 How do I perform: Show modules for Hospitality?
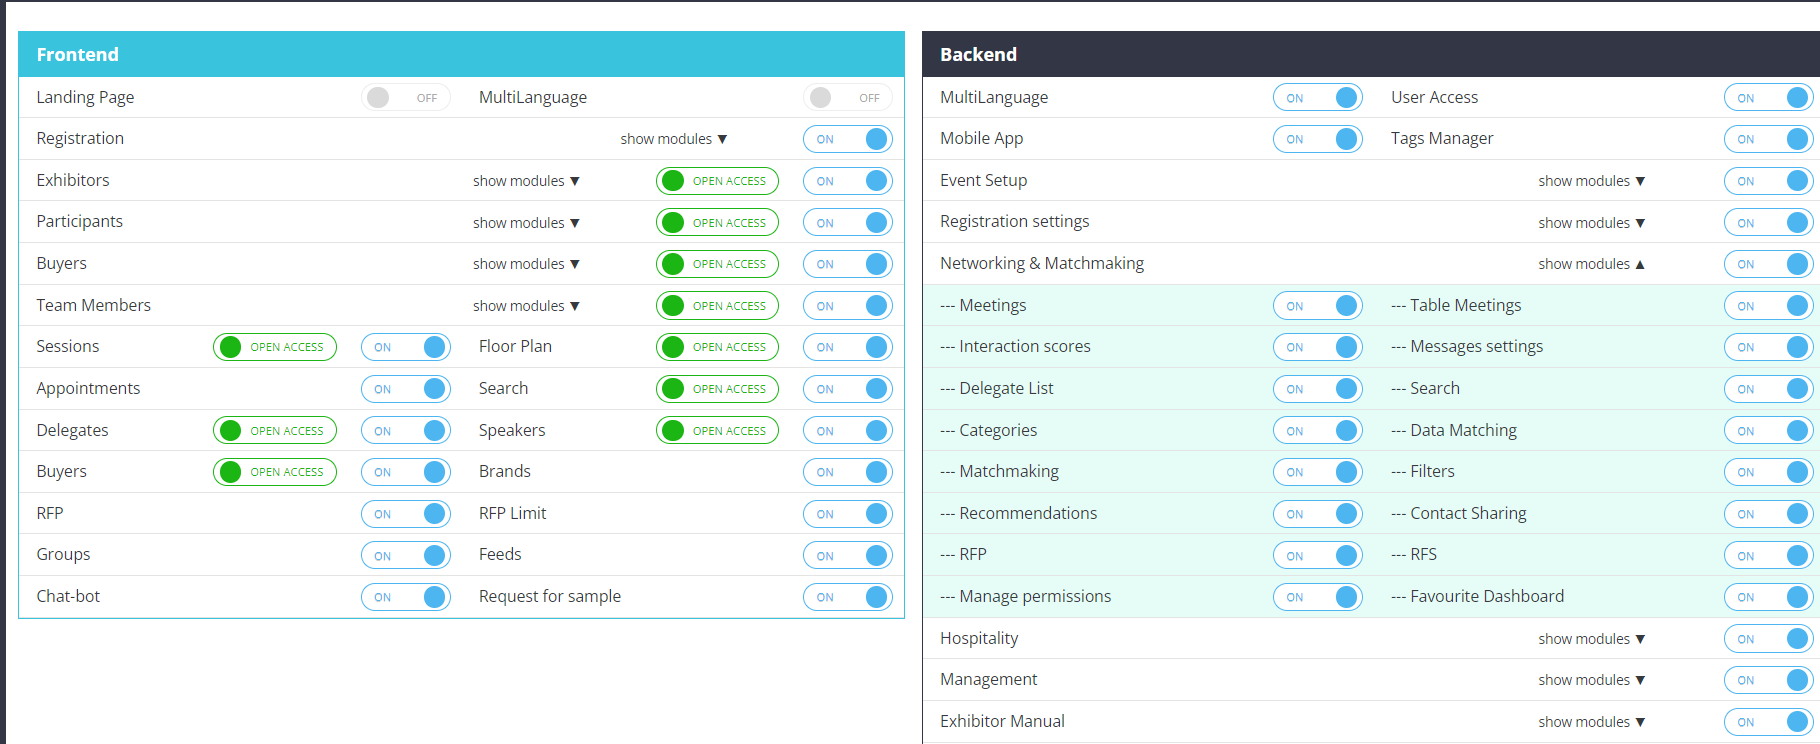point(1591,639)
